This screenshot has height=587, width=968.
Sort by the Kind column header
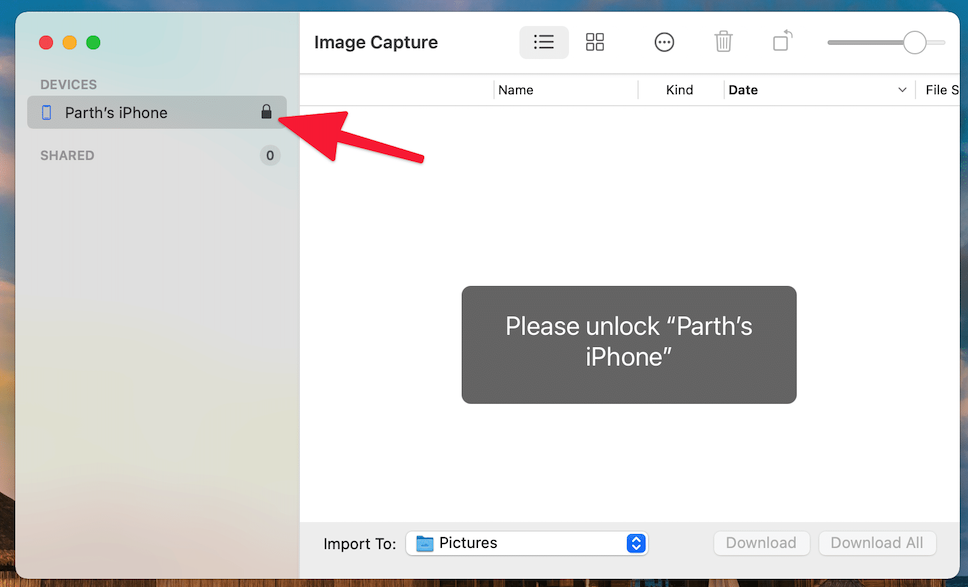[679, 90]
